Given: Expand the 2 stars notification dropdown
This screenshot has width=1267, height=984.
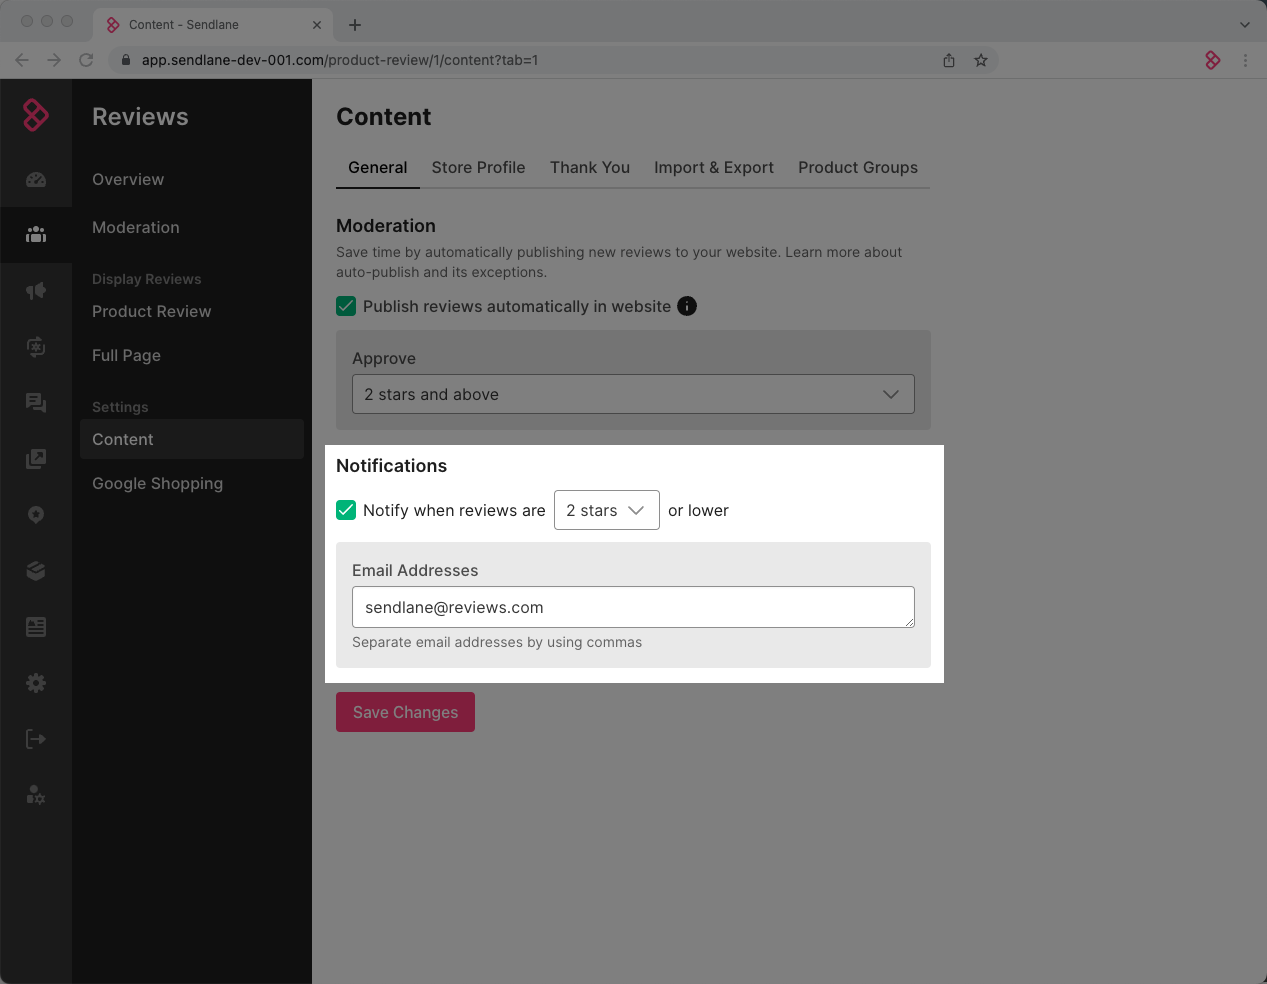Looking at the screenshot, I should tap(606, 510).
